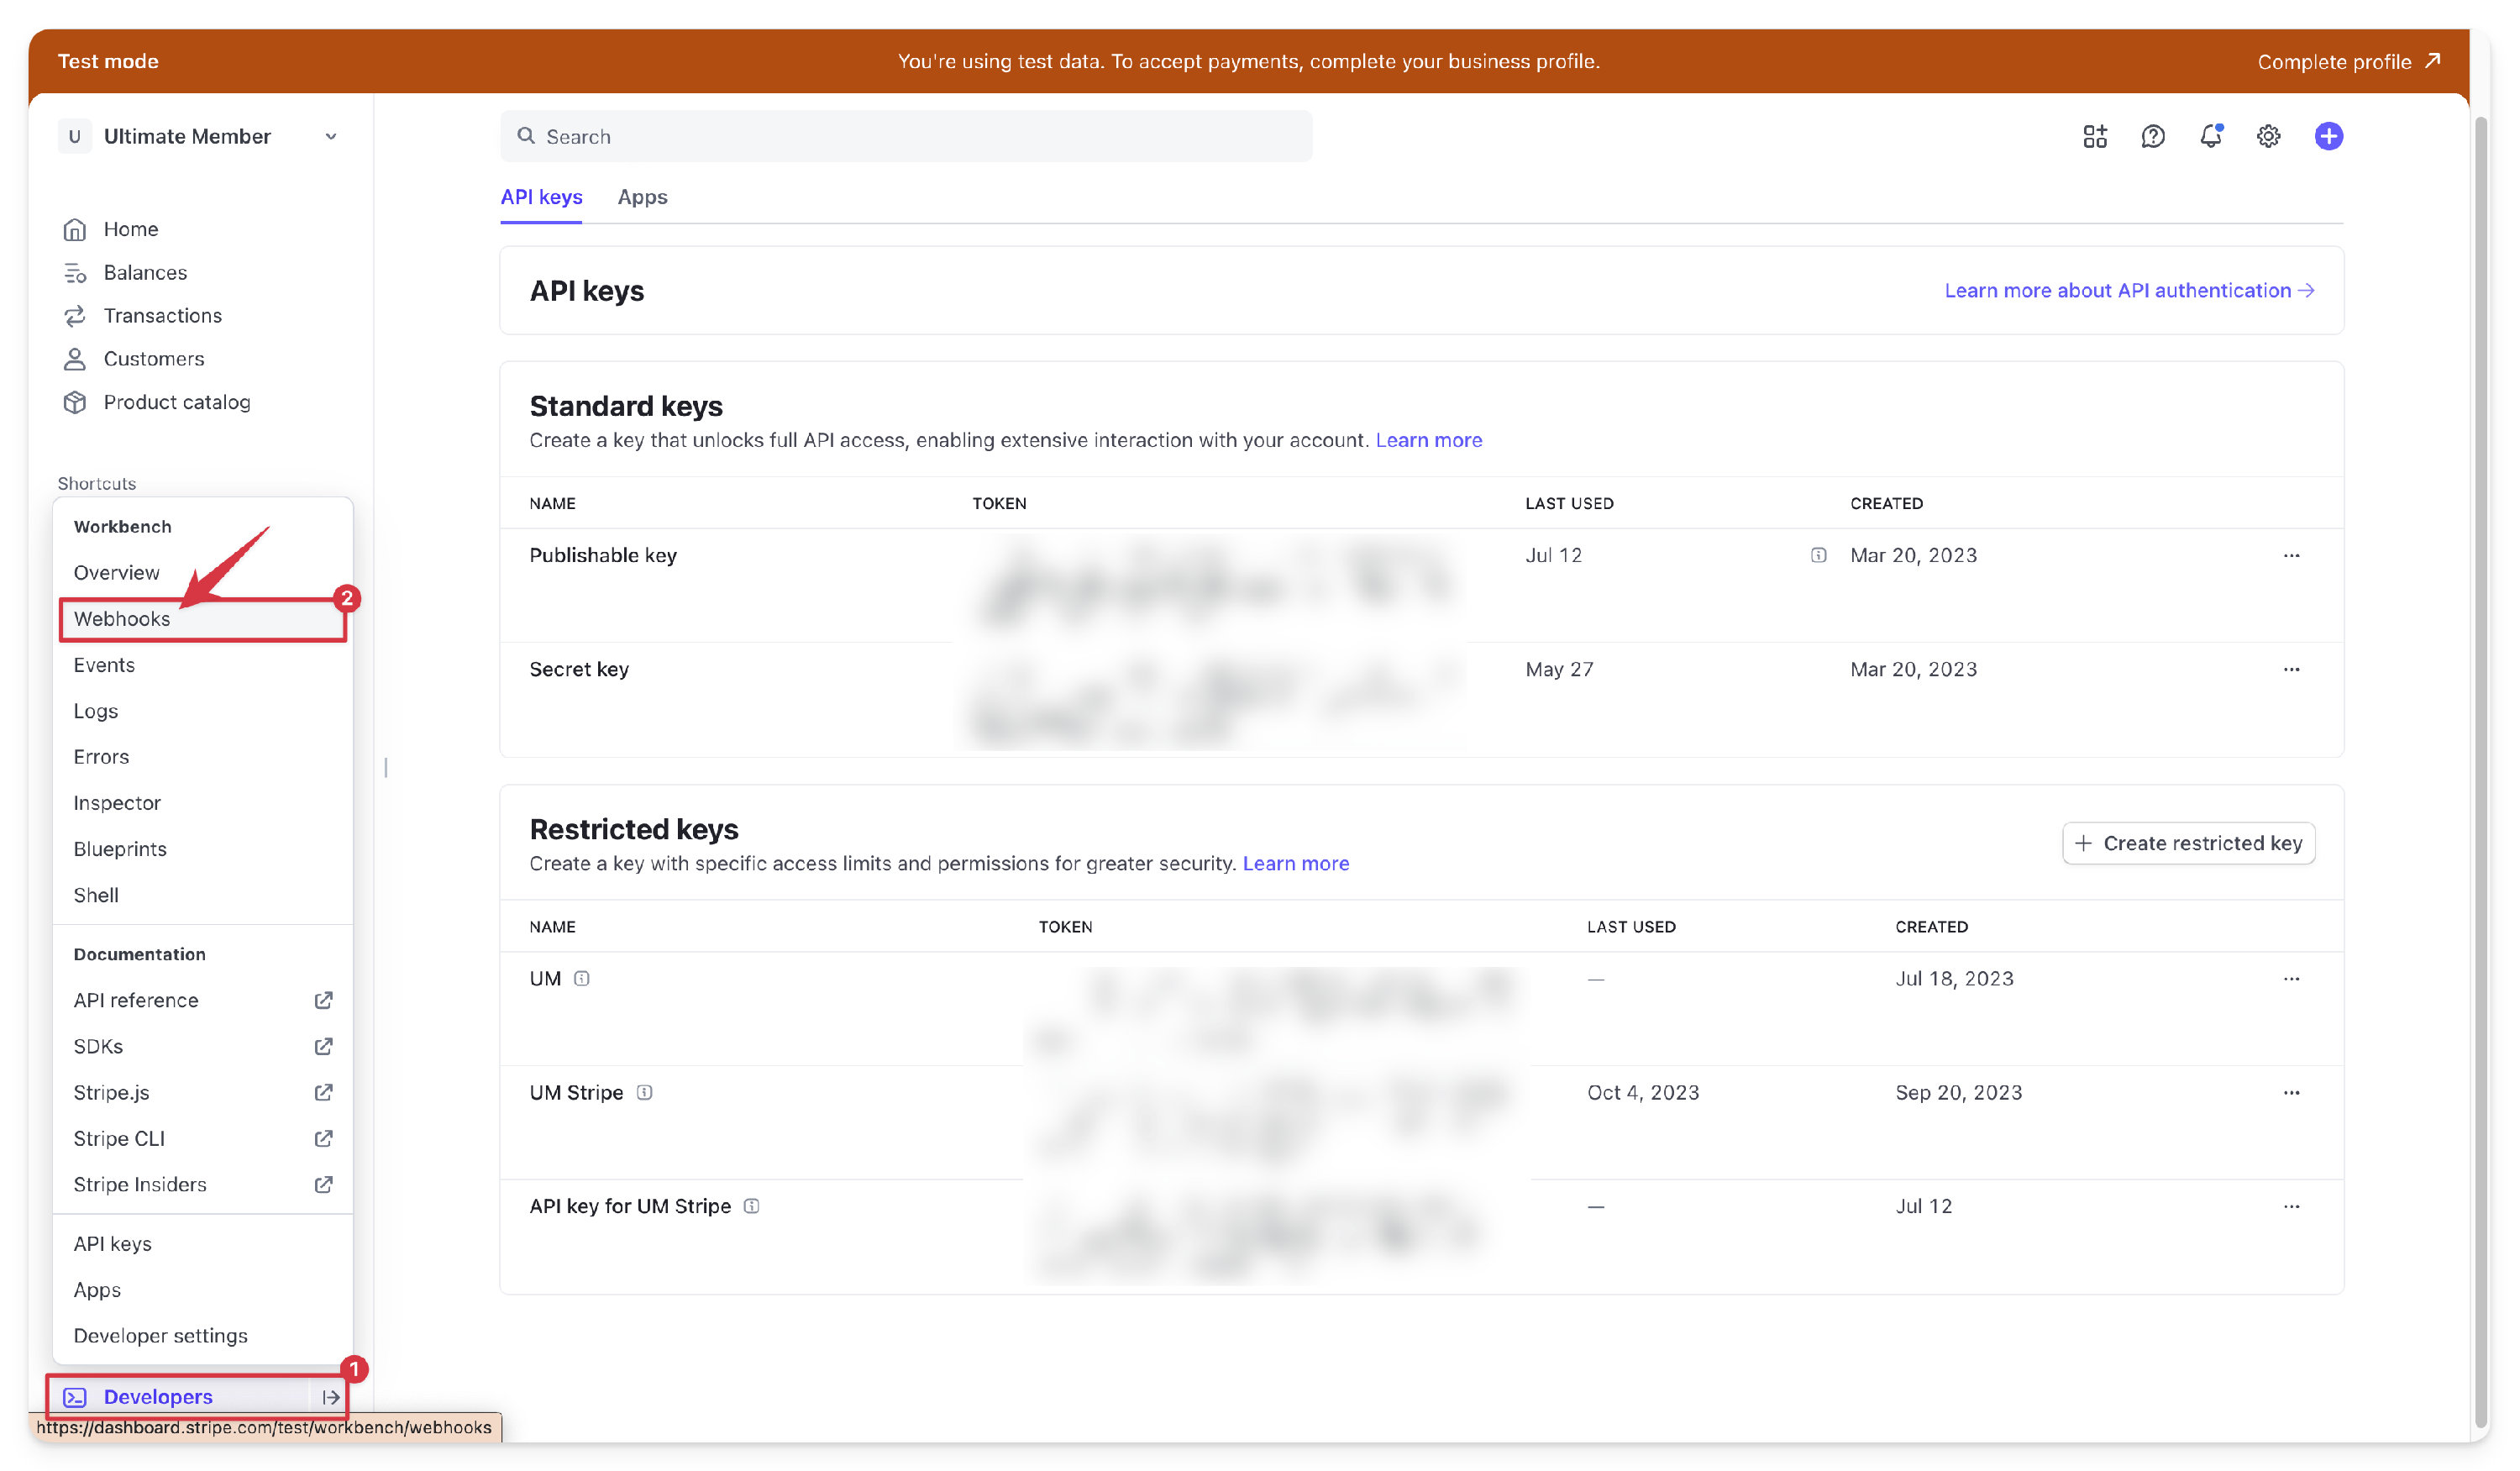2520x1471 pixels.
Task: Focus the Search input field
Action: point(906,136)
